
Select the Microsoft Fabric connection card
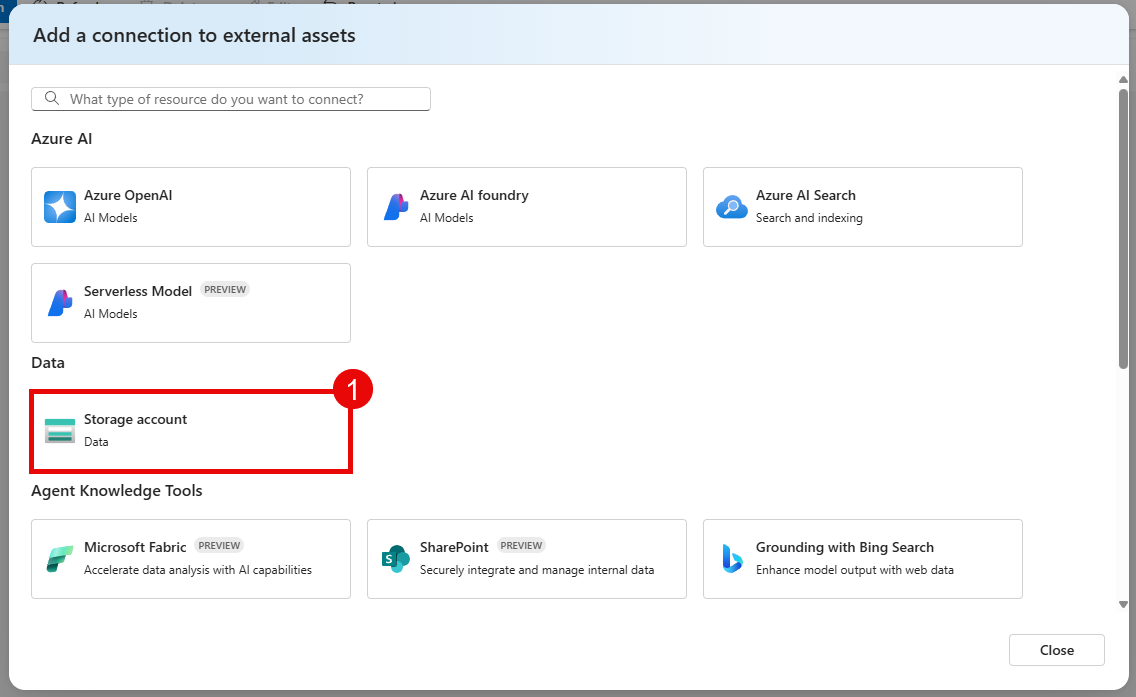click(x=190, y=558)
